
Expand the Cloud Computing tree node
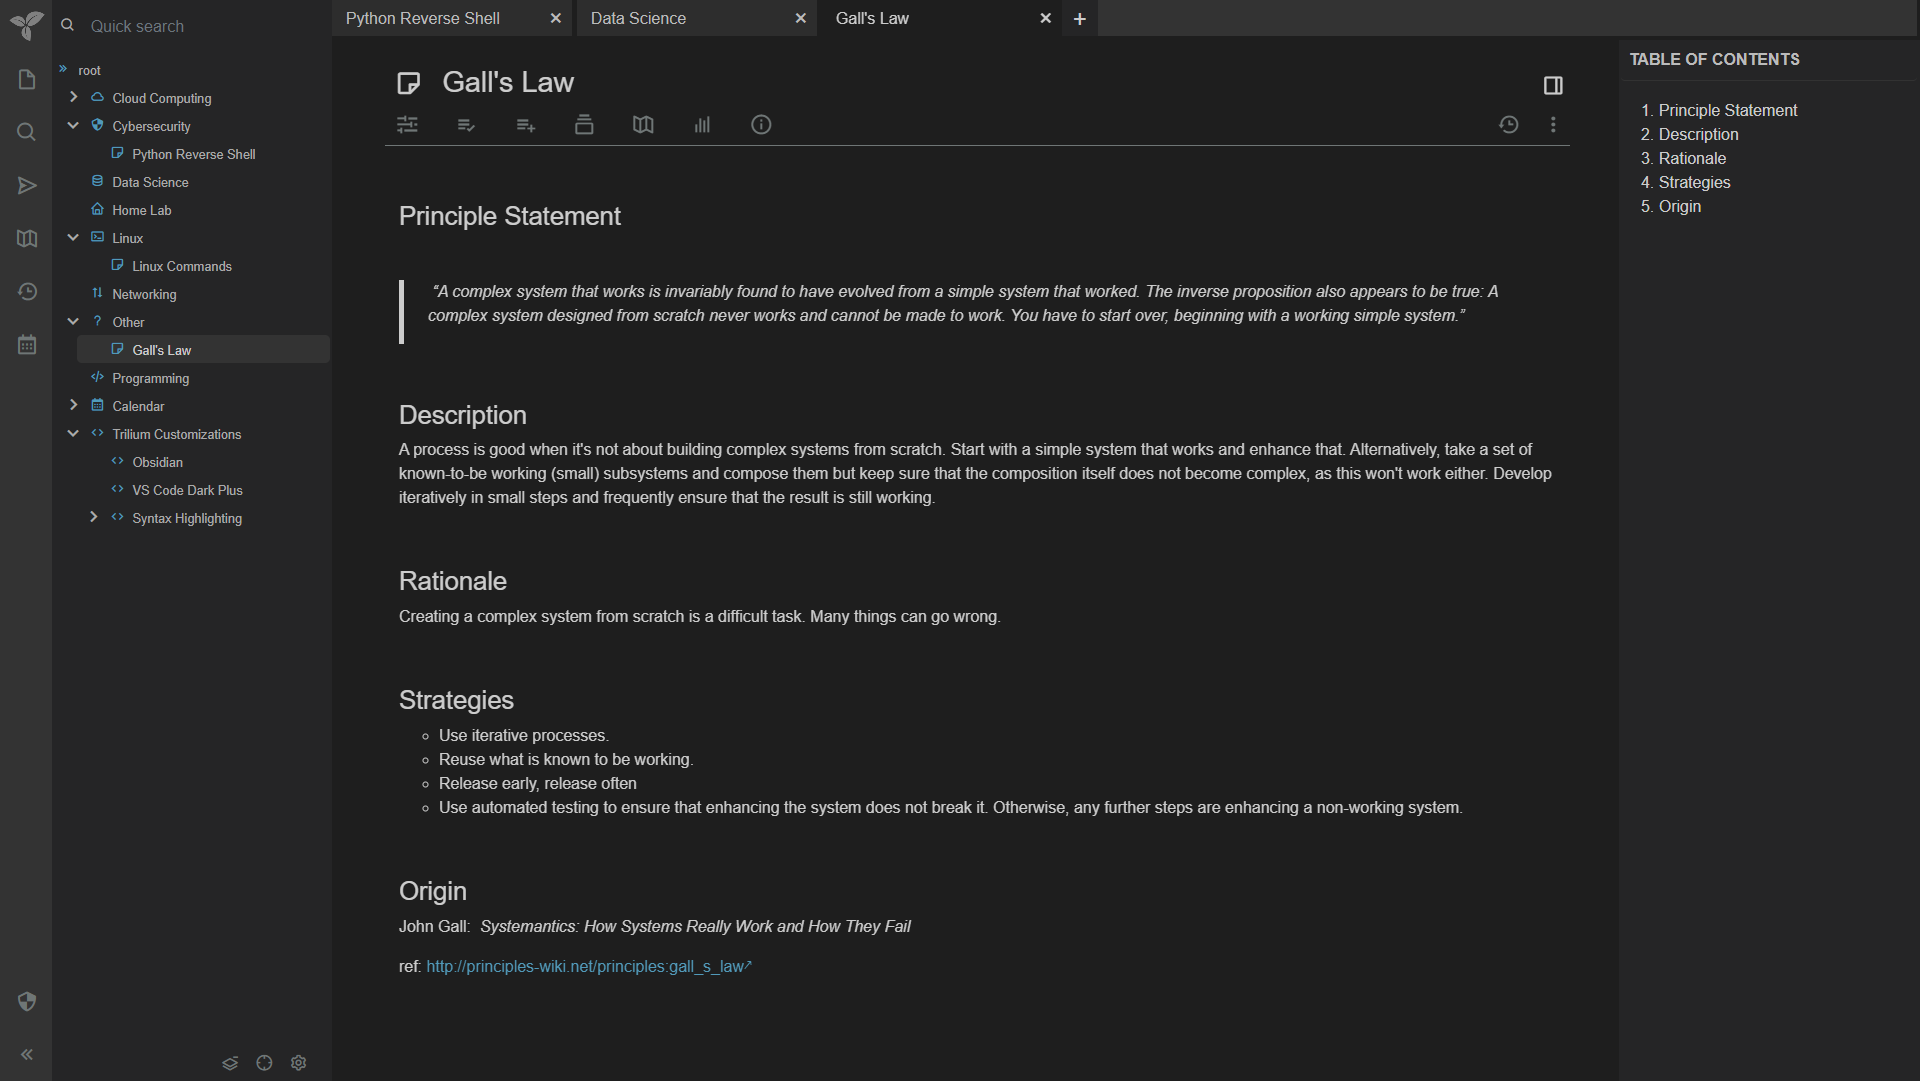coord(73,97)
